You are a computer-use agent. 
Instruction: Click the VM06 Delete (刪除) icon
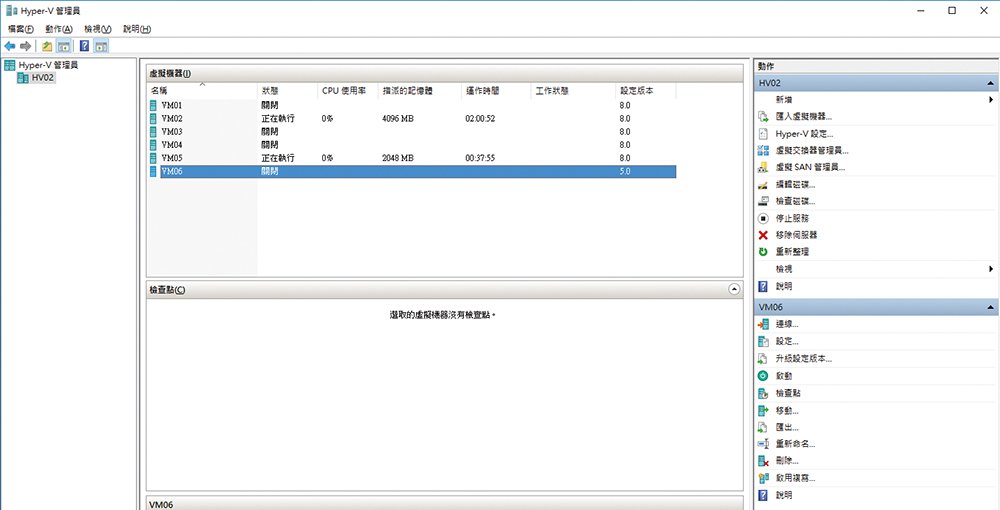[763, 461]
